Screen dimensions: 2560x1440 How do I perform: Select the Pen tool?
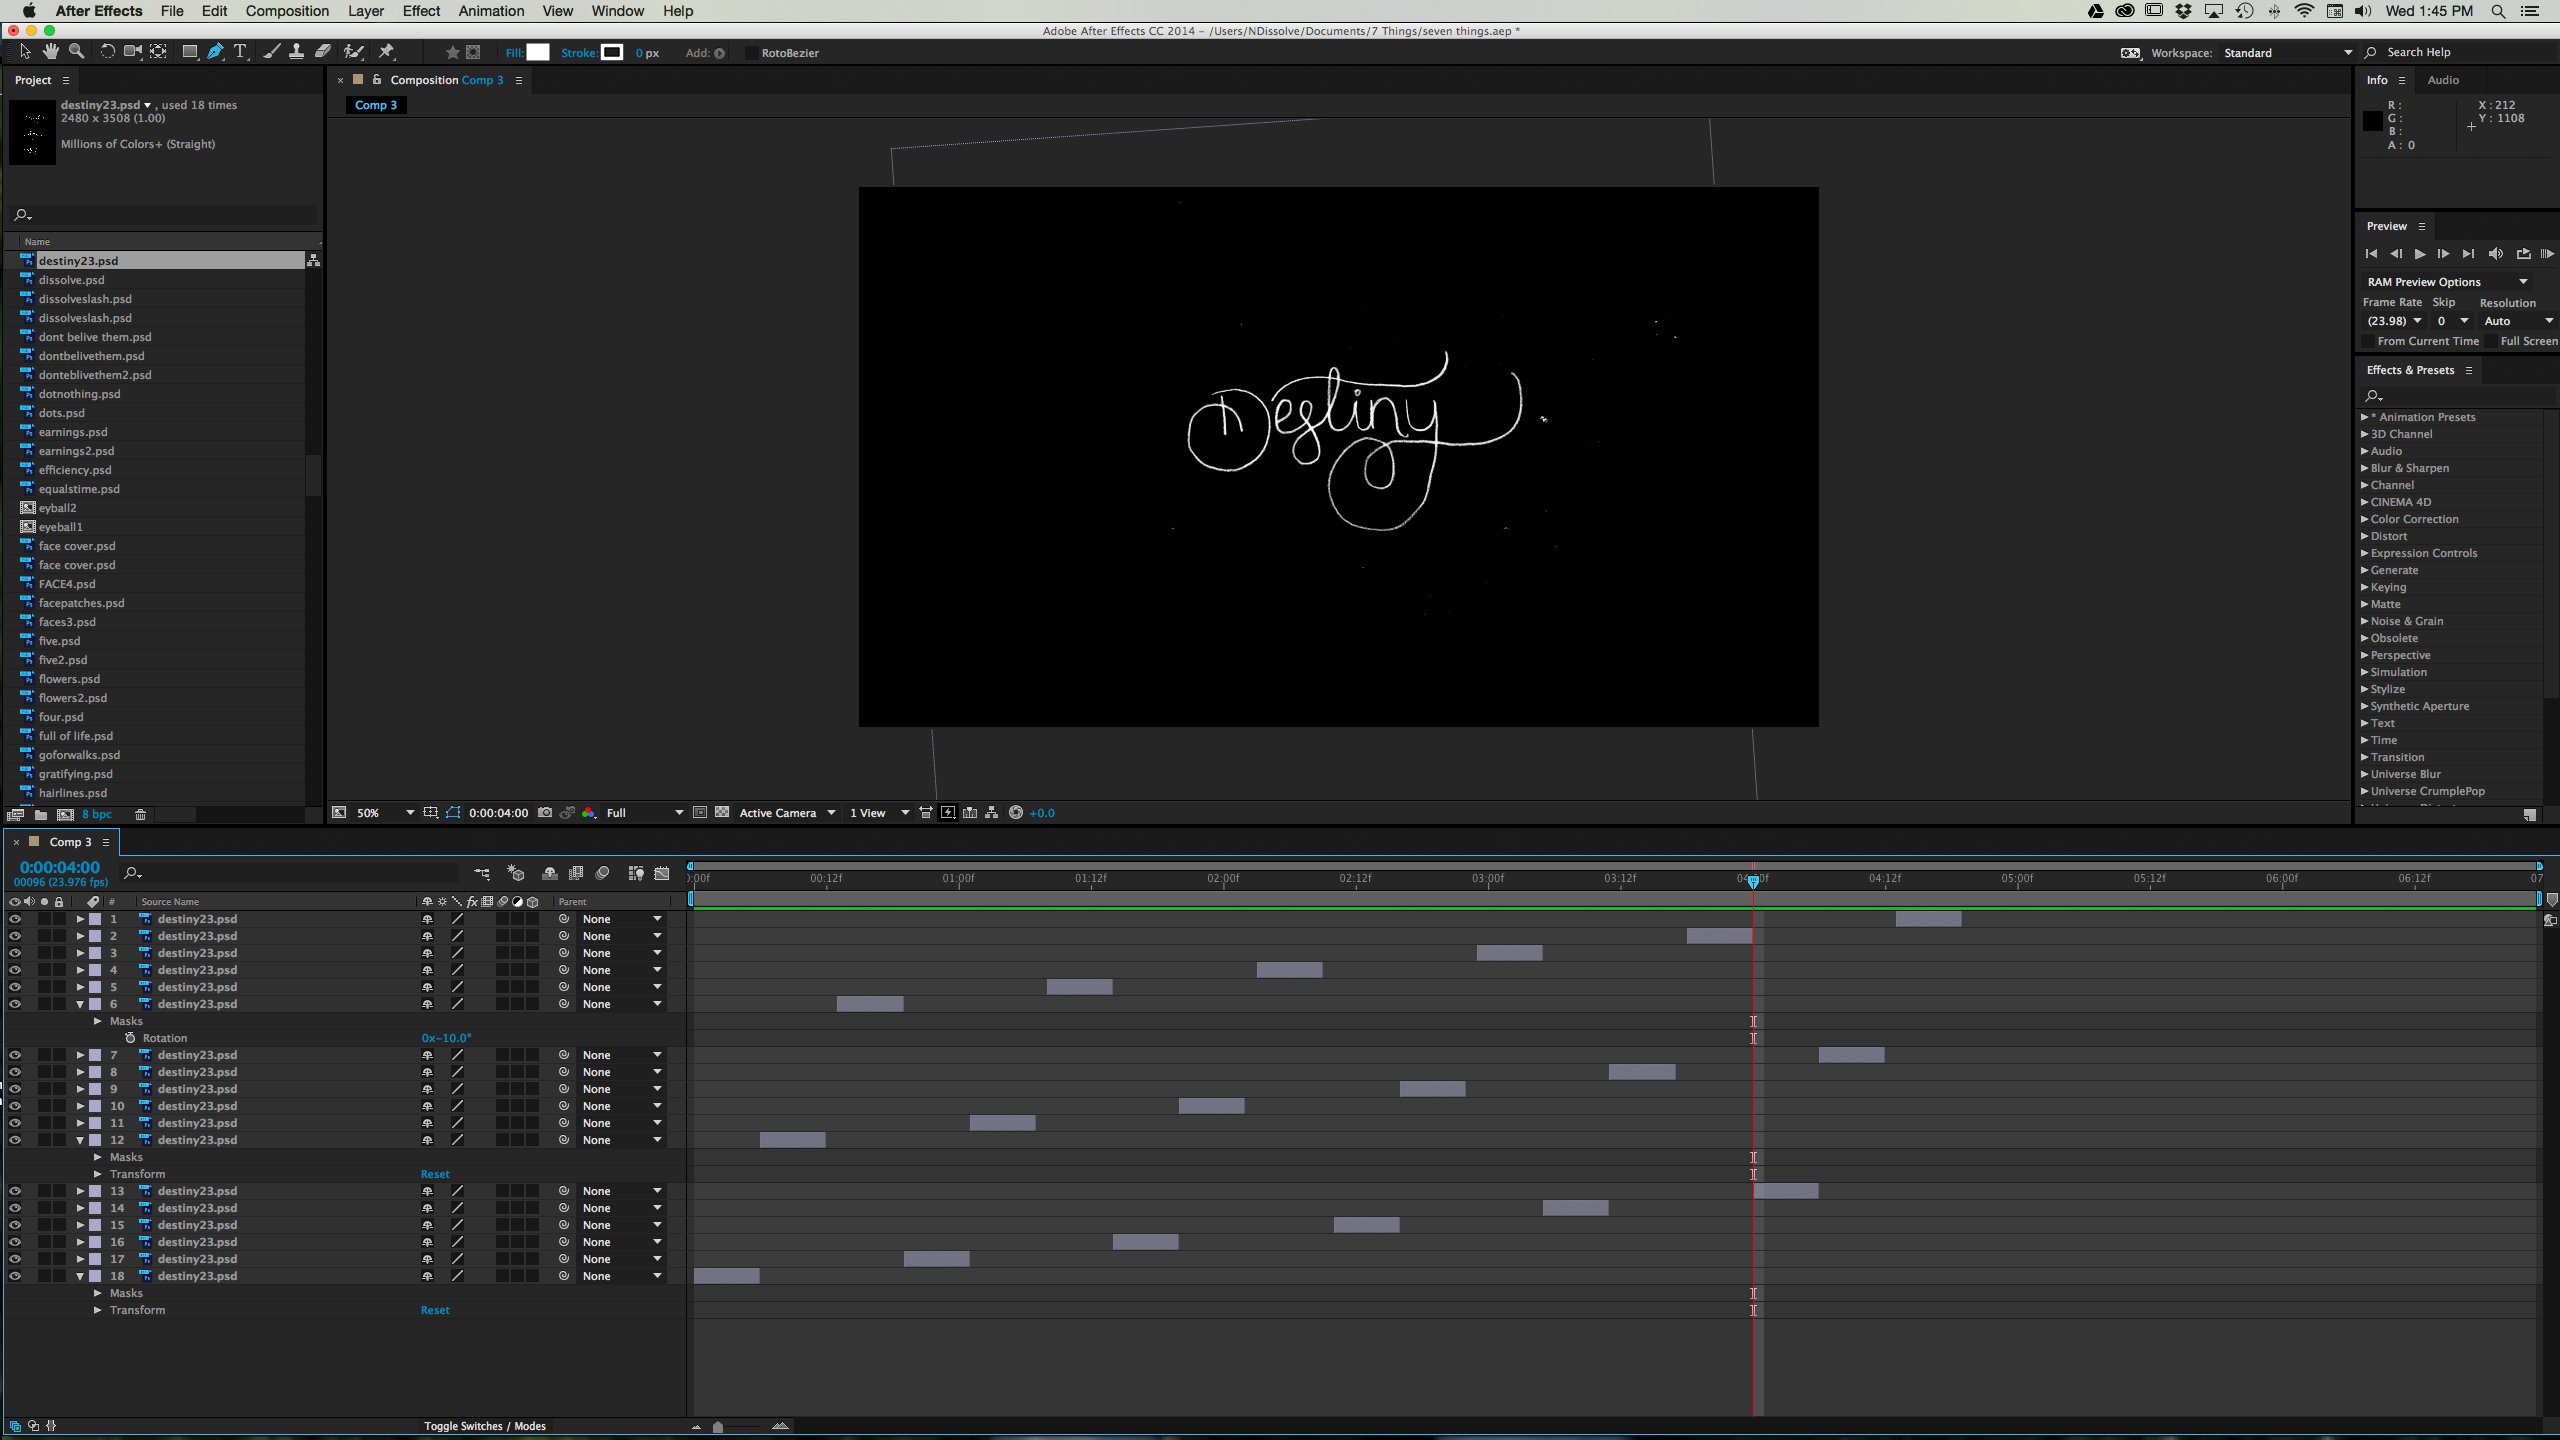coord(215,52)
